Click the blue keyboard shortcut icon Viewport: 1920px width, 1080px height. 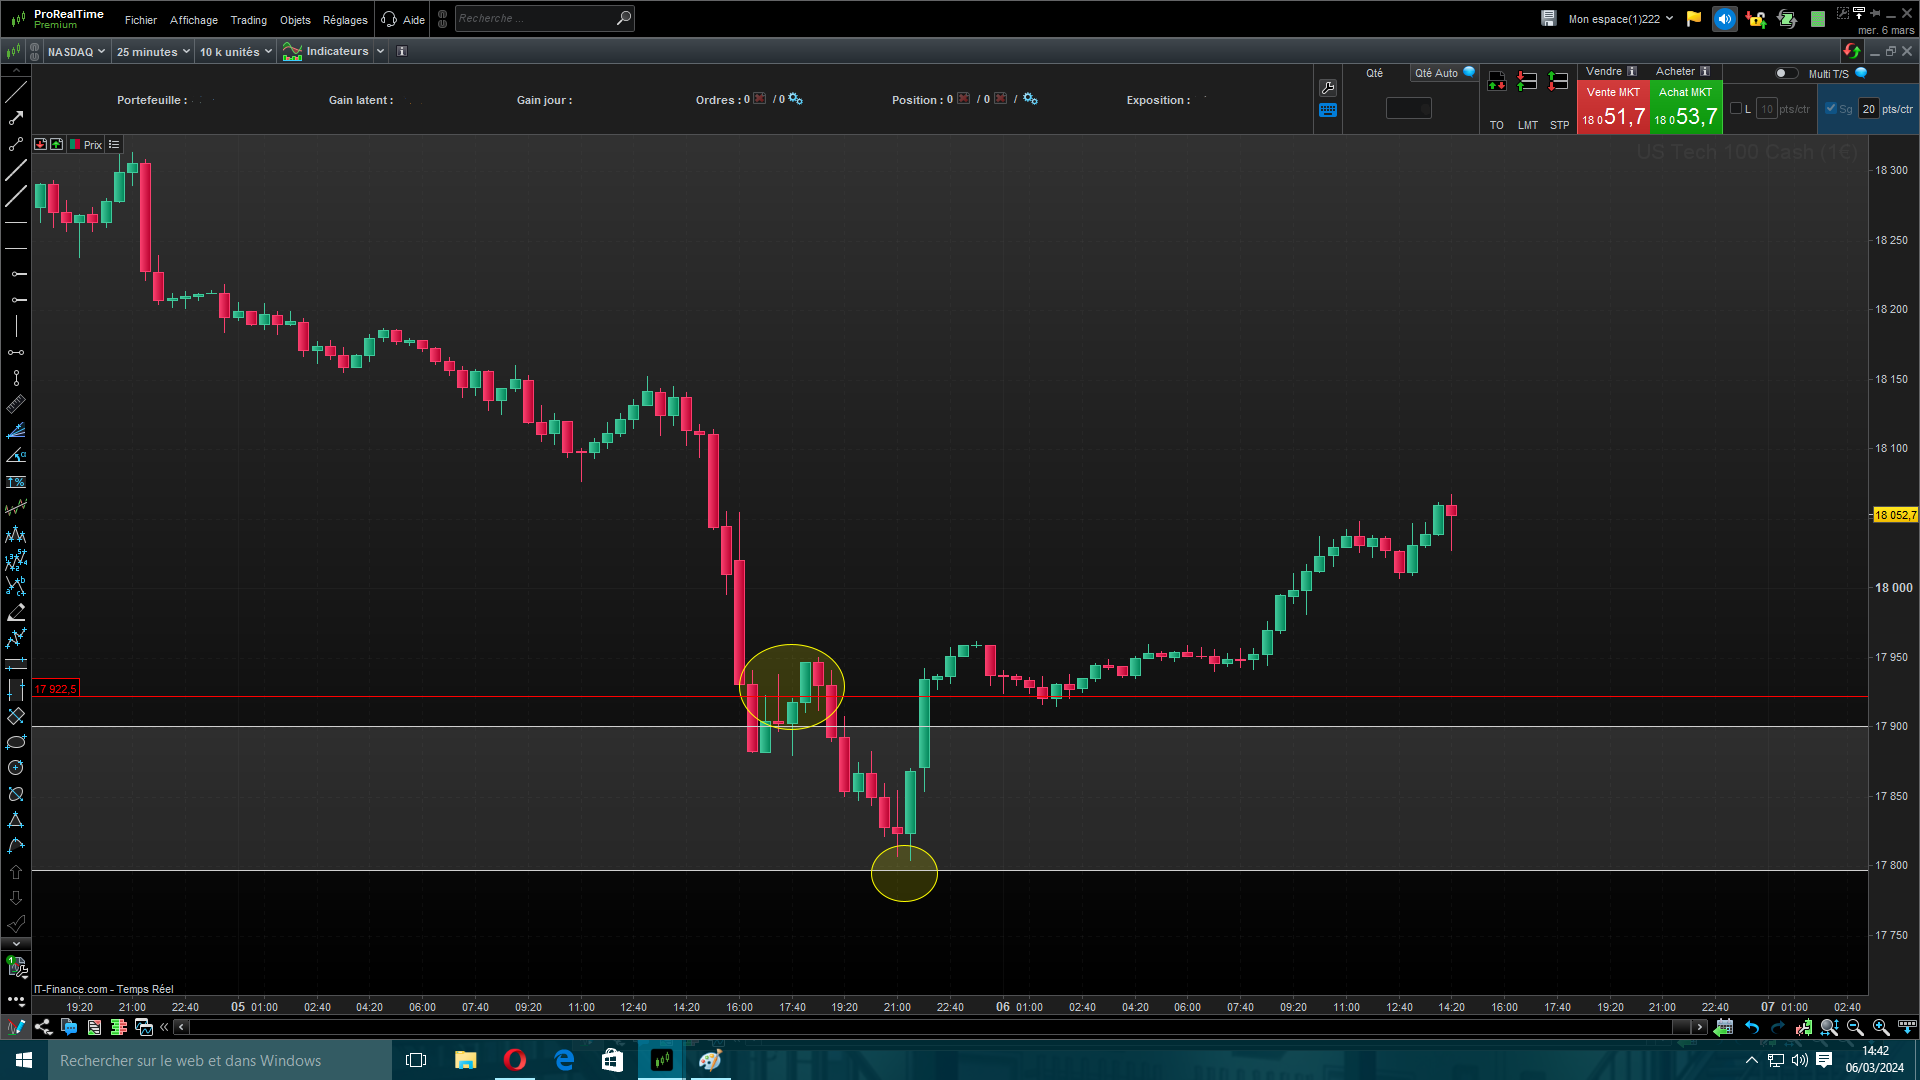1328,111
